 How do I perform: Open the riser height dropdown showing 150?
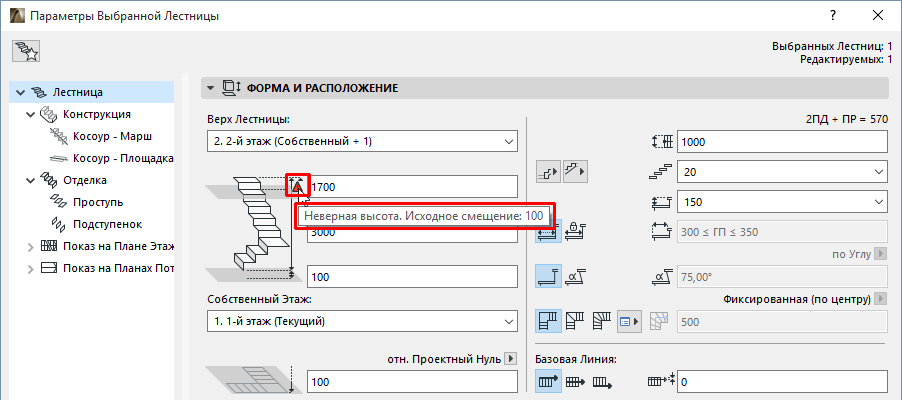click(783, 202)
